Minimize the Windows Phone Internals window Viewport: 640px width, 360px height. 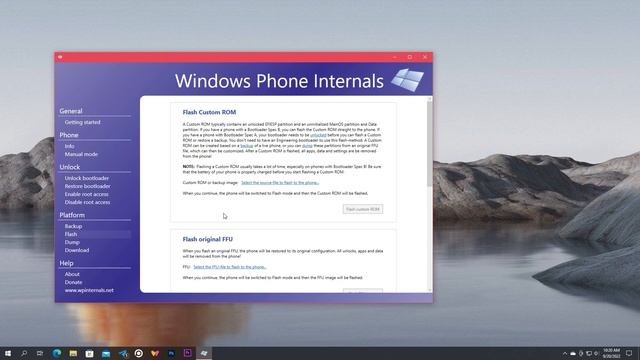(395, 57)
